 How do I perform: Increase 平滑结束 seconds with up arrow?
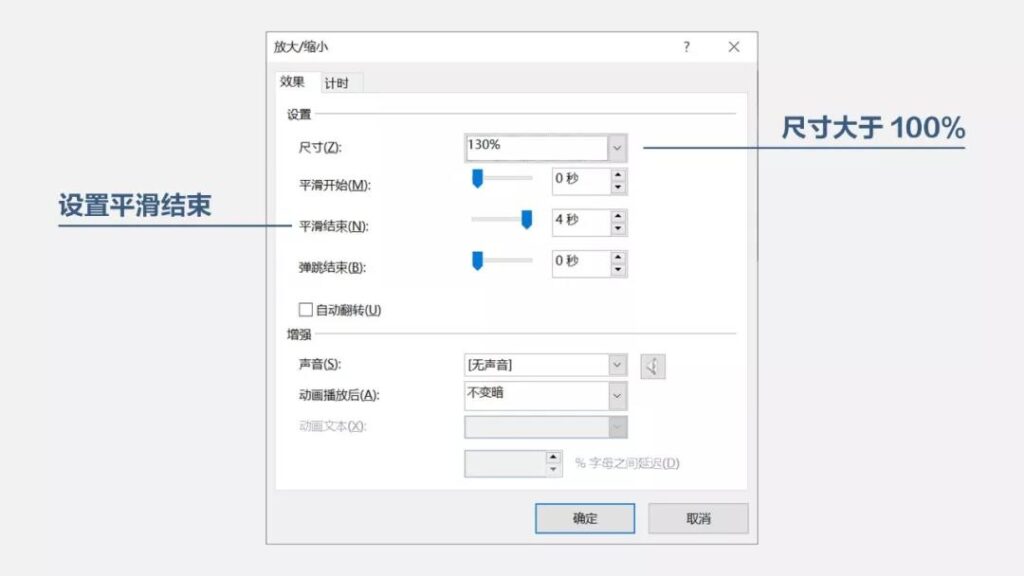618,216
